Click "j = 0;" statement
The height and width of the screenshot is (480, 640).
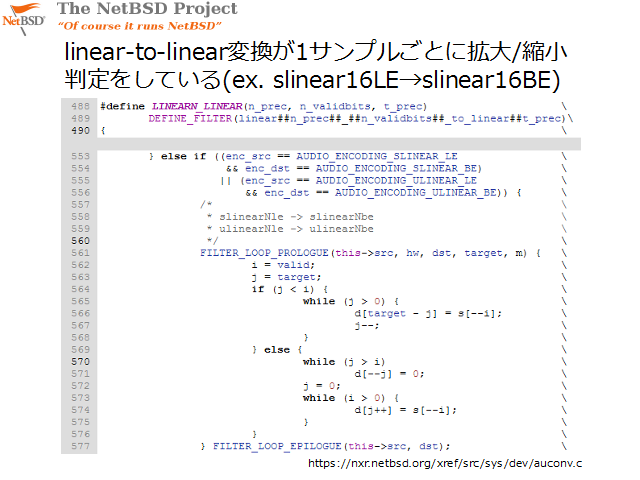click(322, 386)
